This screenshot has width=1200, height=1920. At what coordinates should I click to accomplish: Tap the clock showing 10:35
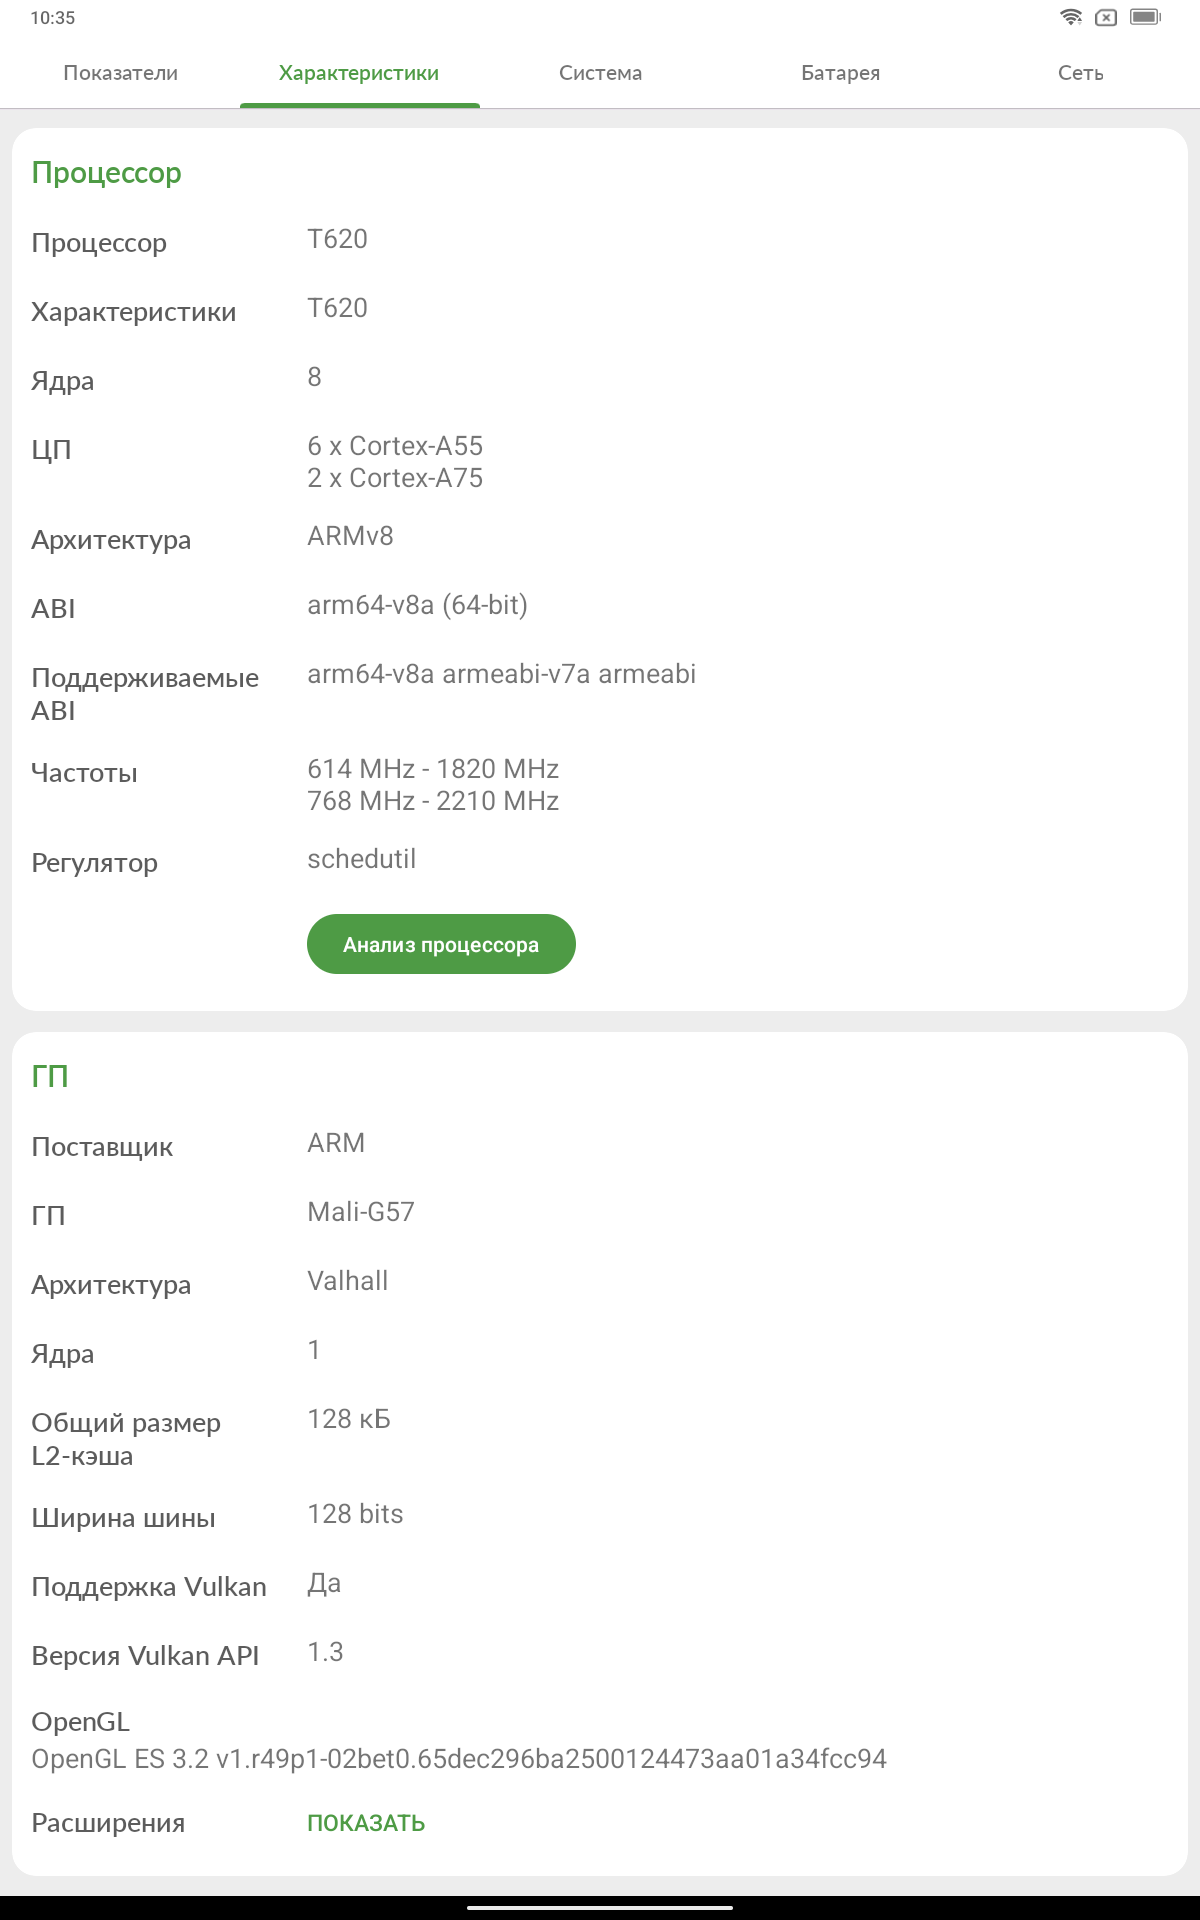click(53, 18)
